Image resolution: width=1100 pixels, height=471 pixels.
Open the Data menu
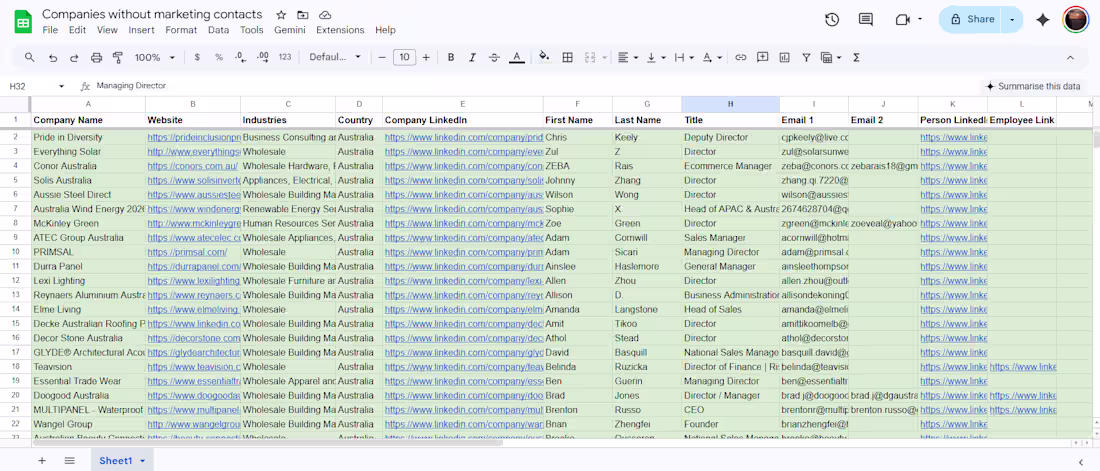tap(218, 30)
